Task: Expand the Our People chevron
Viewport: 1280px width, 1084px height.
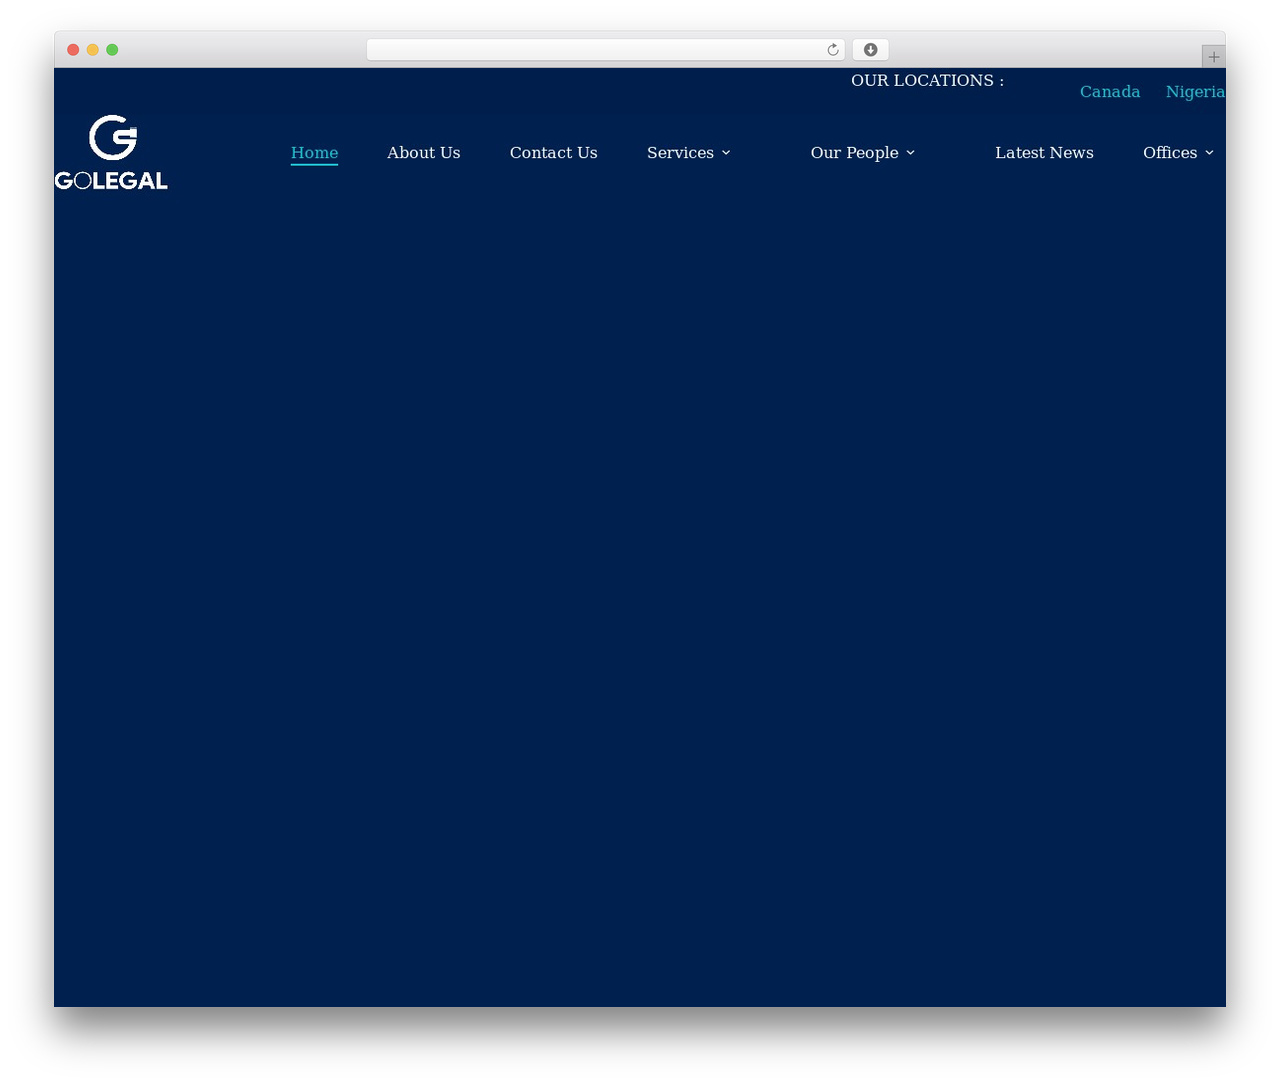Action: 911,153
